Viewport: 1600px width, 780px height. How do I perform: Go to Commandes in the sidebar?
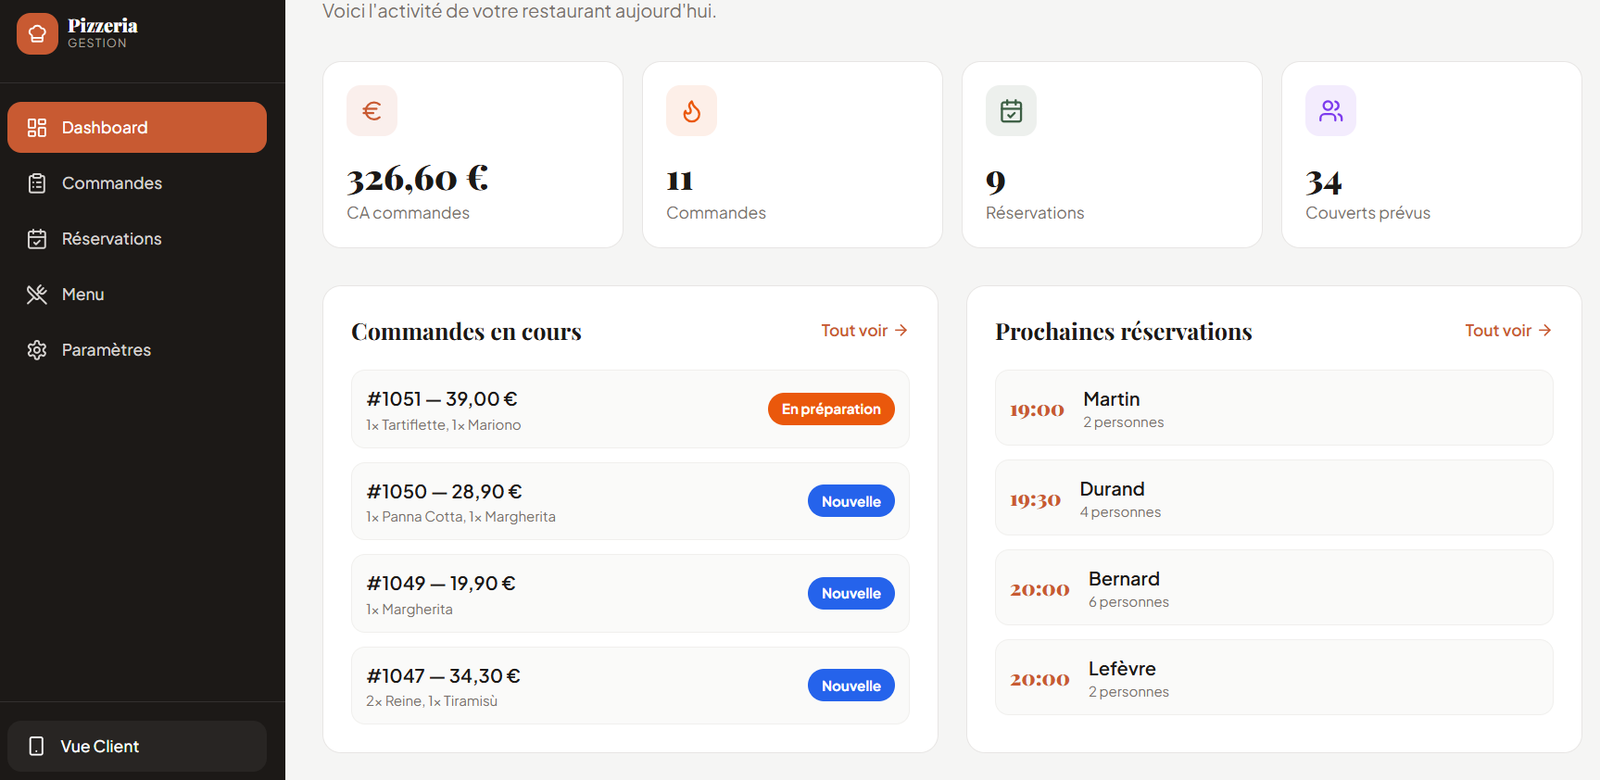point(137,183)
